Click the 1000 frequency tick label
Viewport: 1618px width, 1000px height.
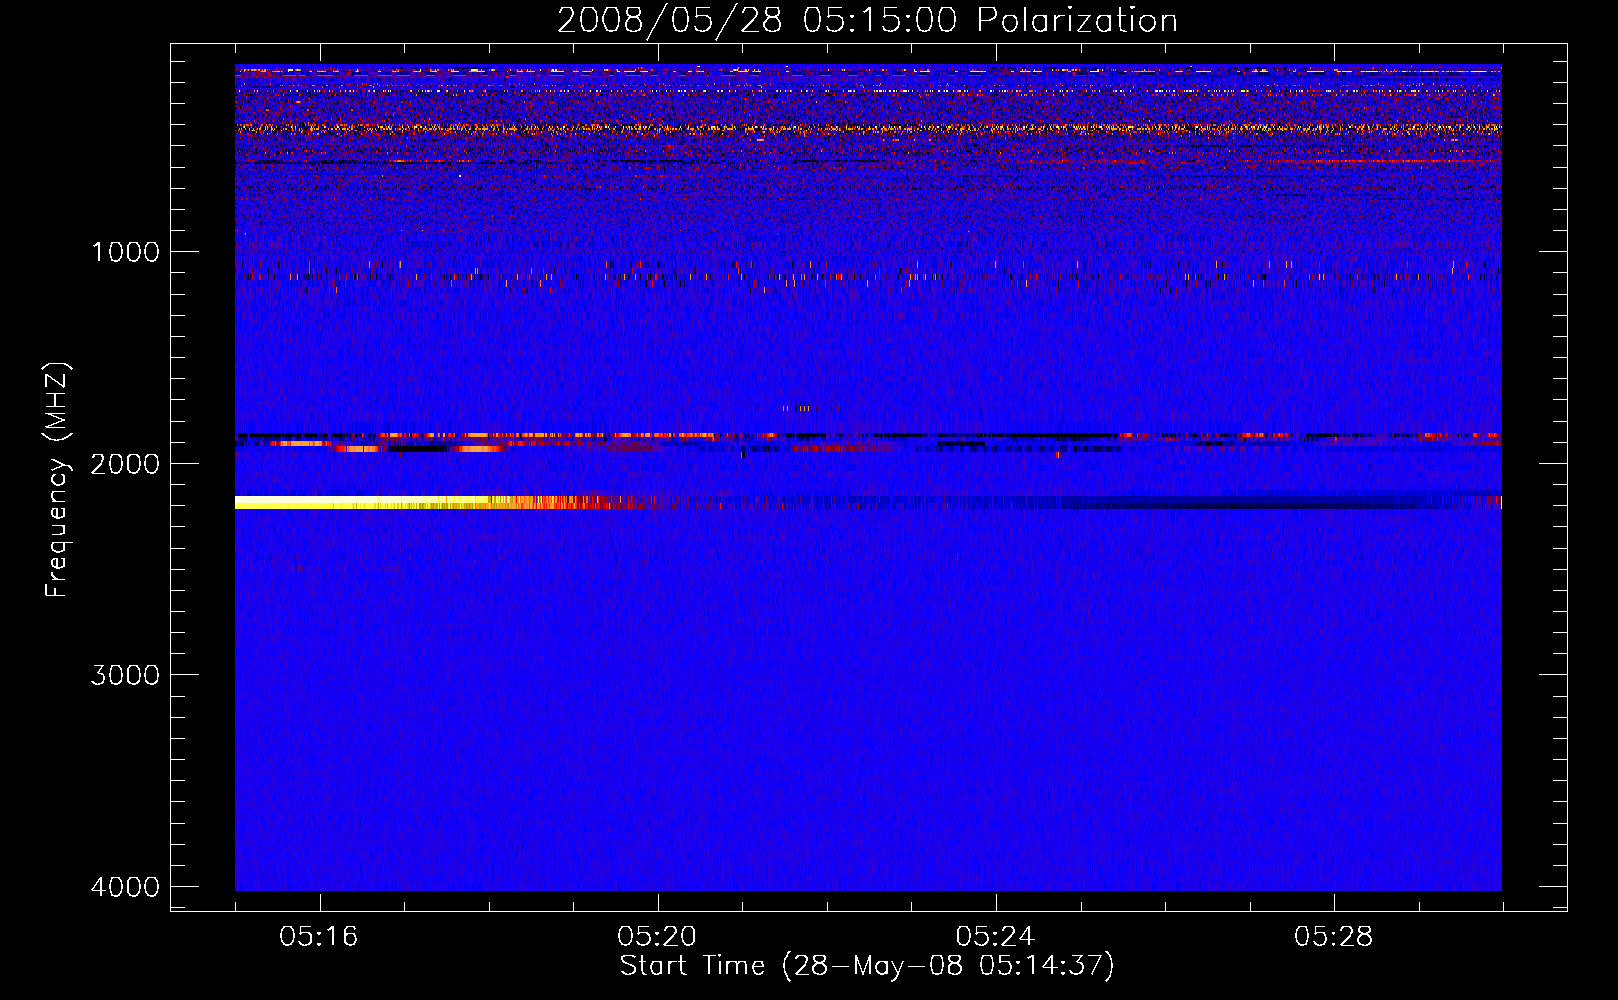(125, 252)
